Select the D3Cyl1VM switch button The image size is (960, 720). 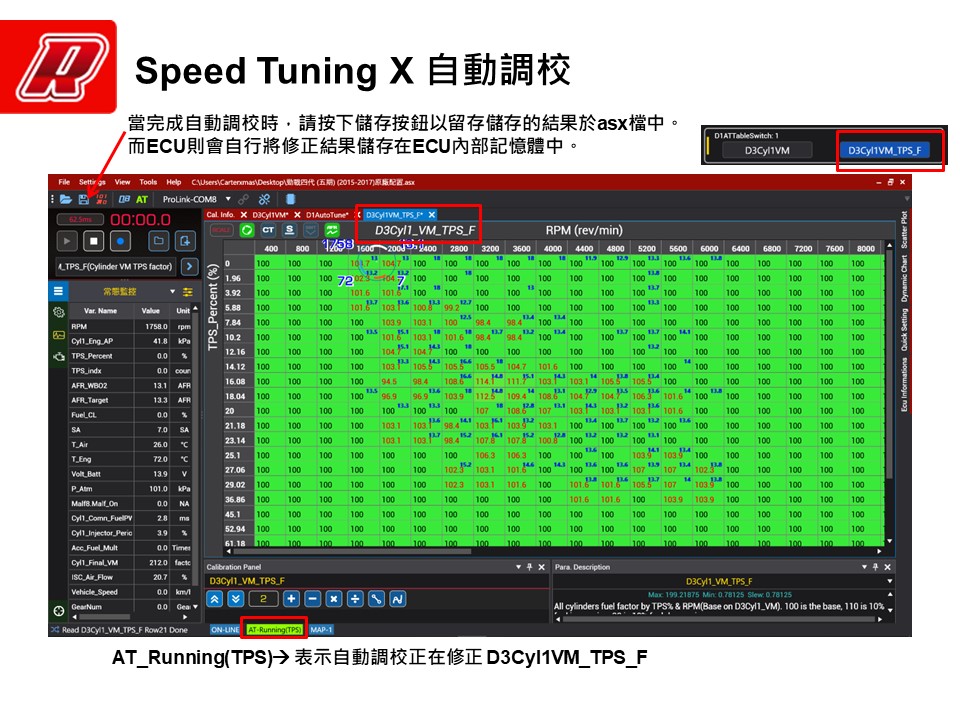(767, 150)
